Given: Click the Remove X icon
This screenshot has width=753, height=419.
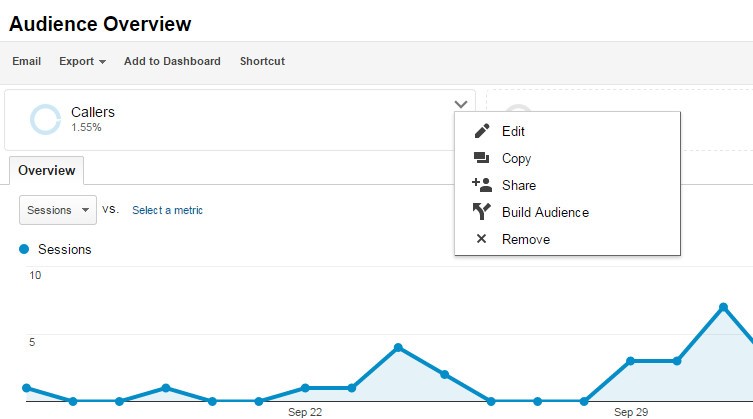Looking at the screenshot, I should 481,238.
